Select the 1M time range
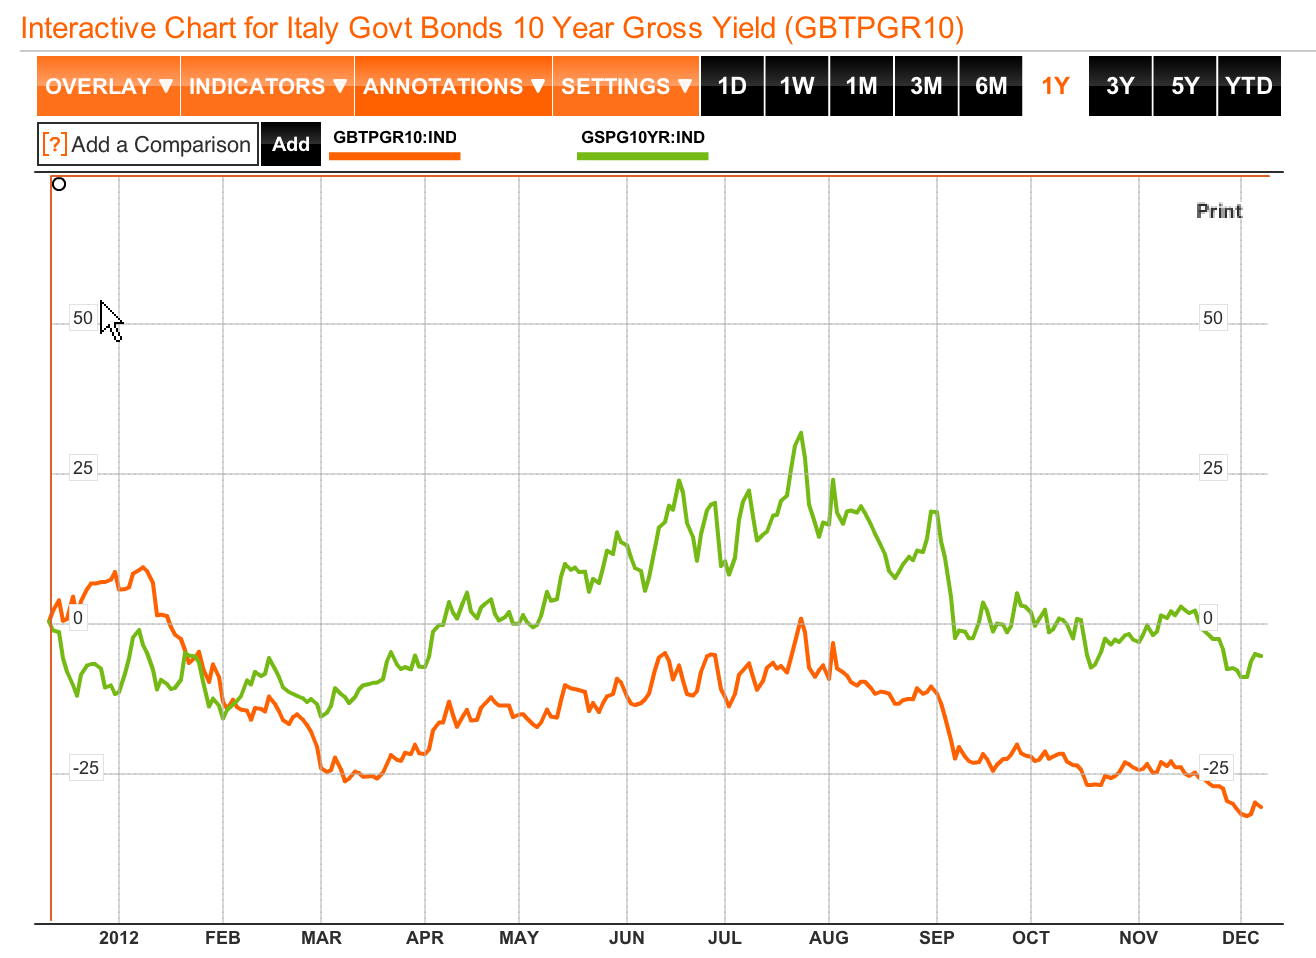The image size is (1316, 958). click(861, 86)
